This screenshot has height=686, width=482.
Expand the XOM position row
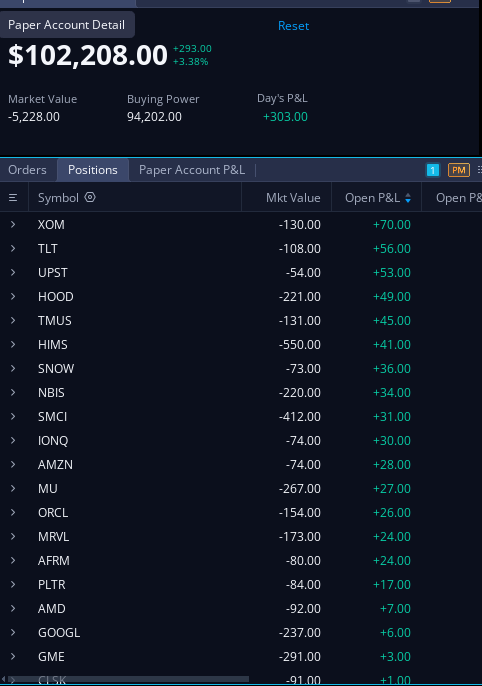13,224
